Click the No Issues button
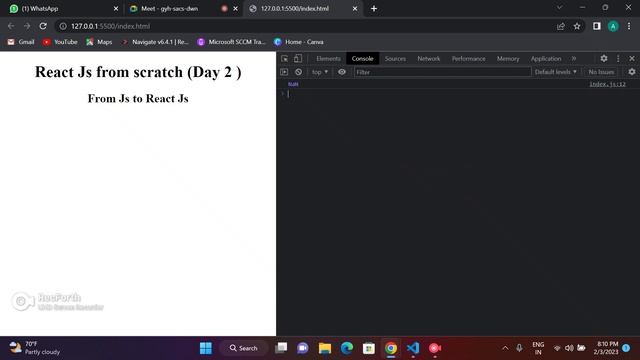The image size is (640, 360). click(601, 72)
